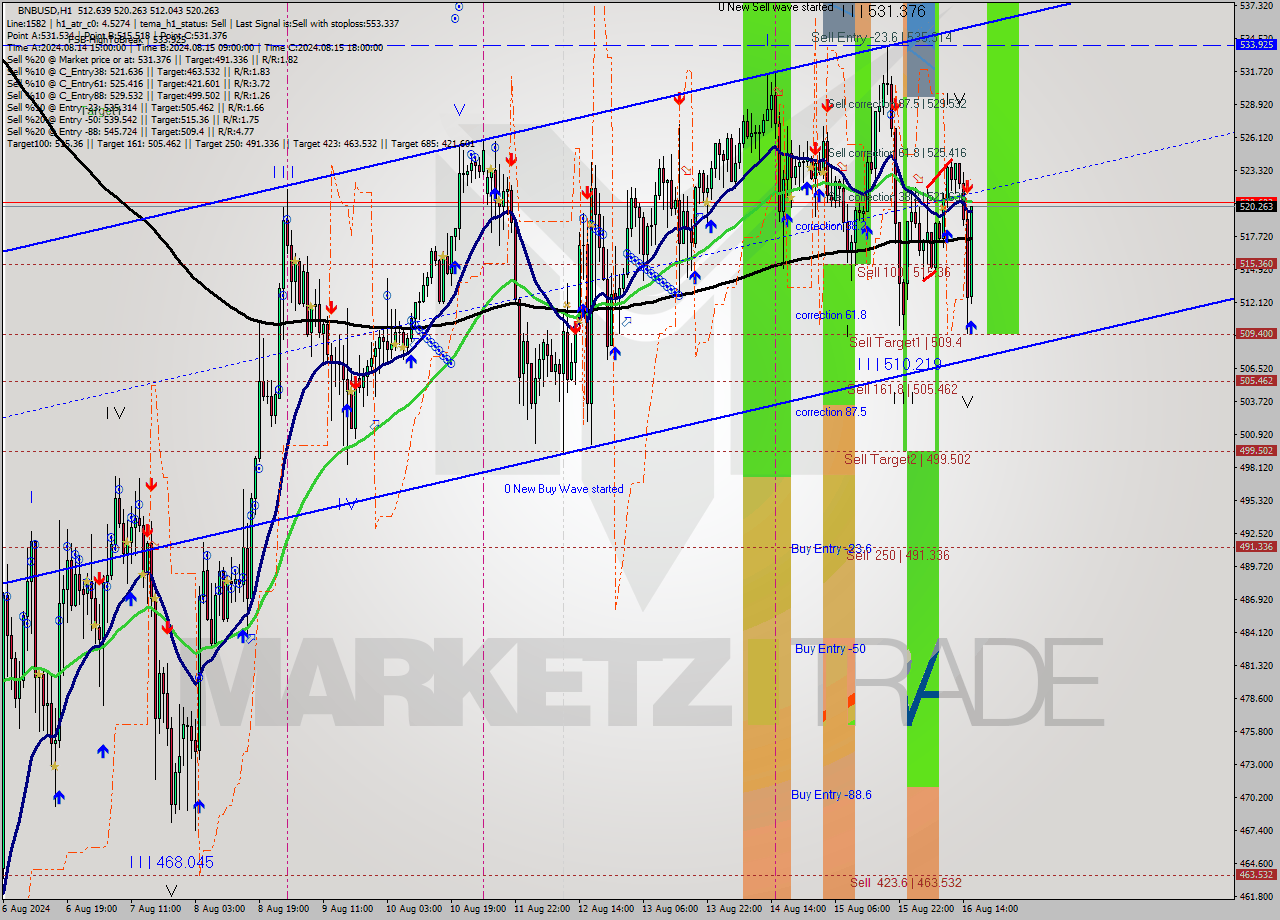Click the '15 Aug 22:00' time label
The height and width of the screenshot is (920, 1280).
pyautogui.click(x=926, y=910)
